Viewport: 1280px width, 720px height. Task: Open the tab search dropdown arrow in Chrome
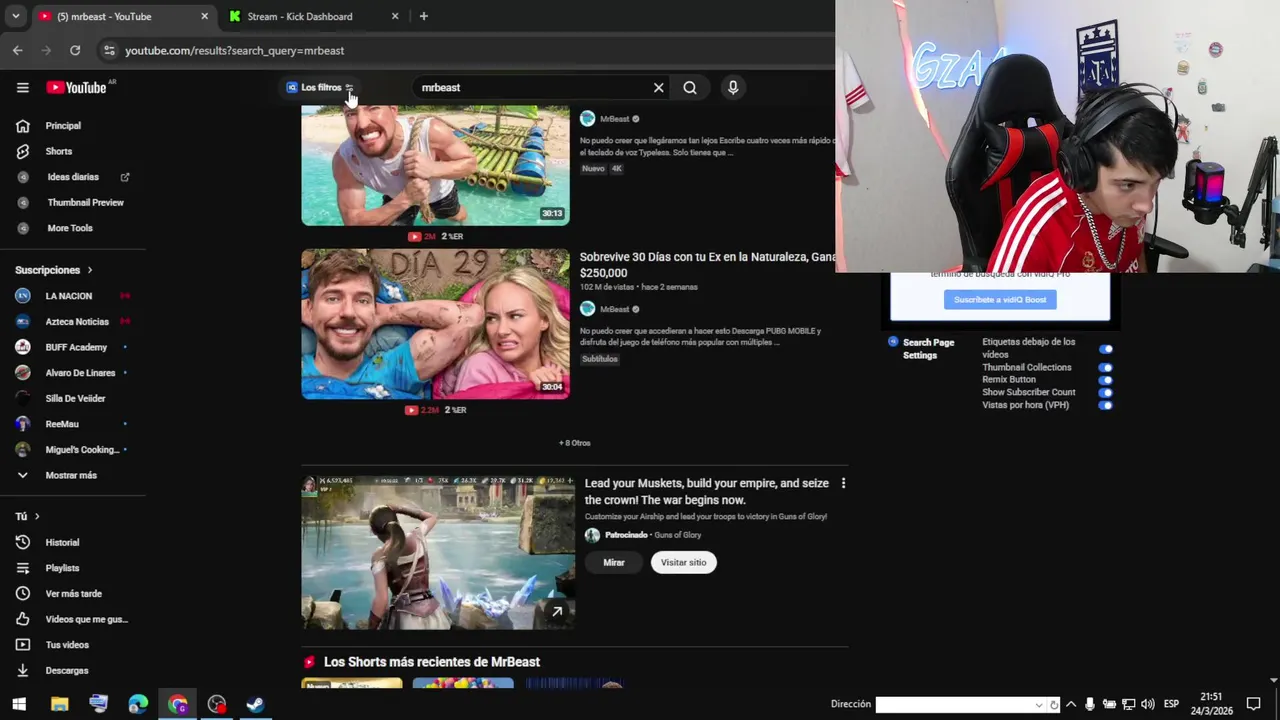[15, 16]
